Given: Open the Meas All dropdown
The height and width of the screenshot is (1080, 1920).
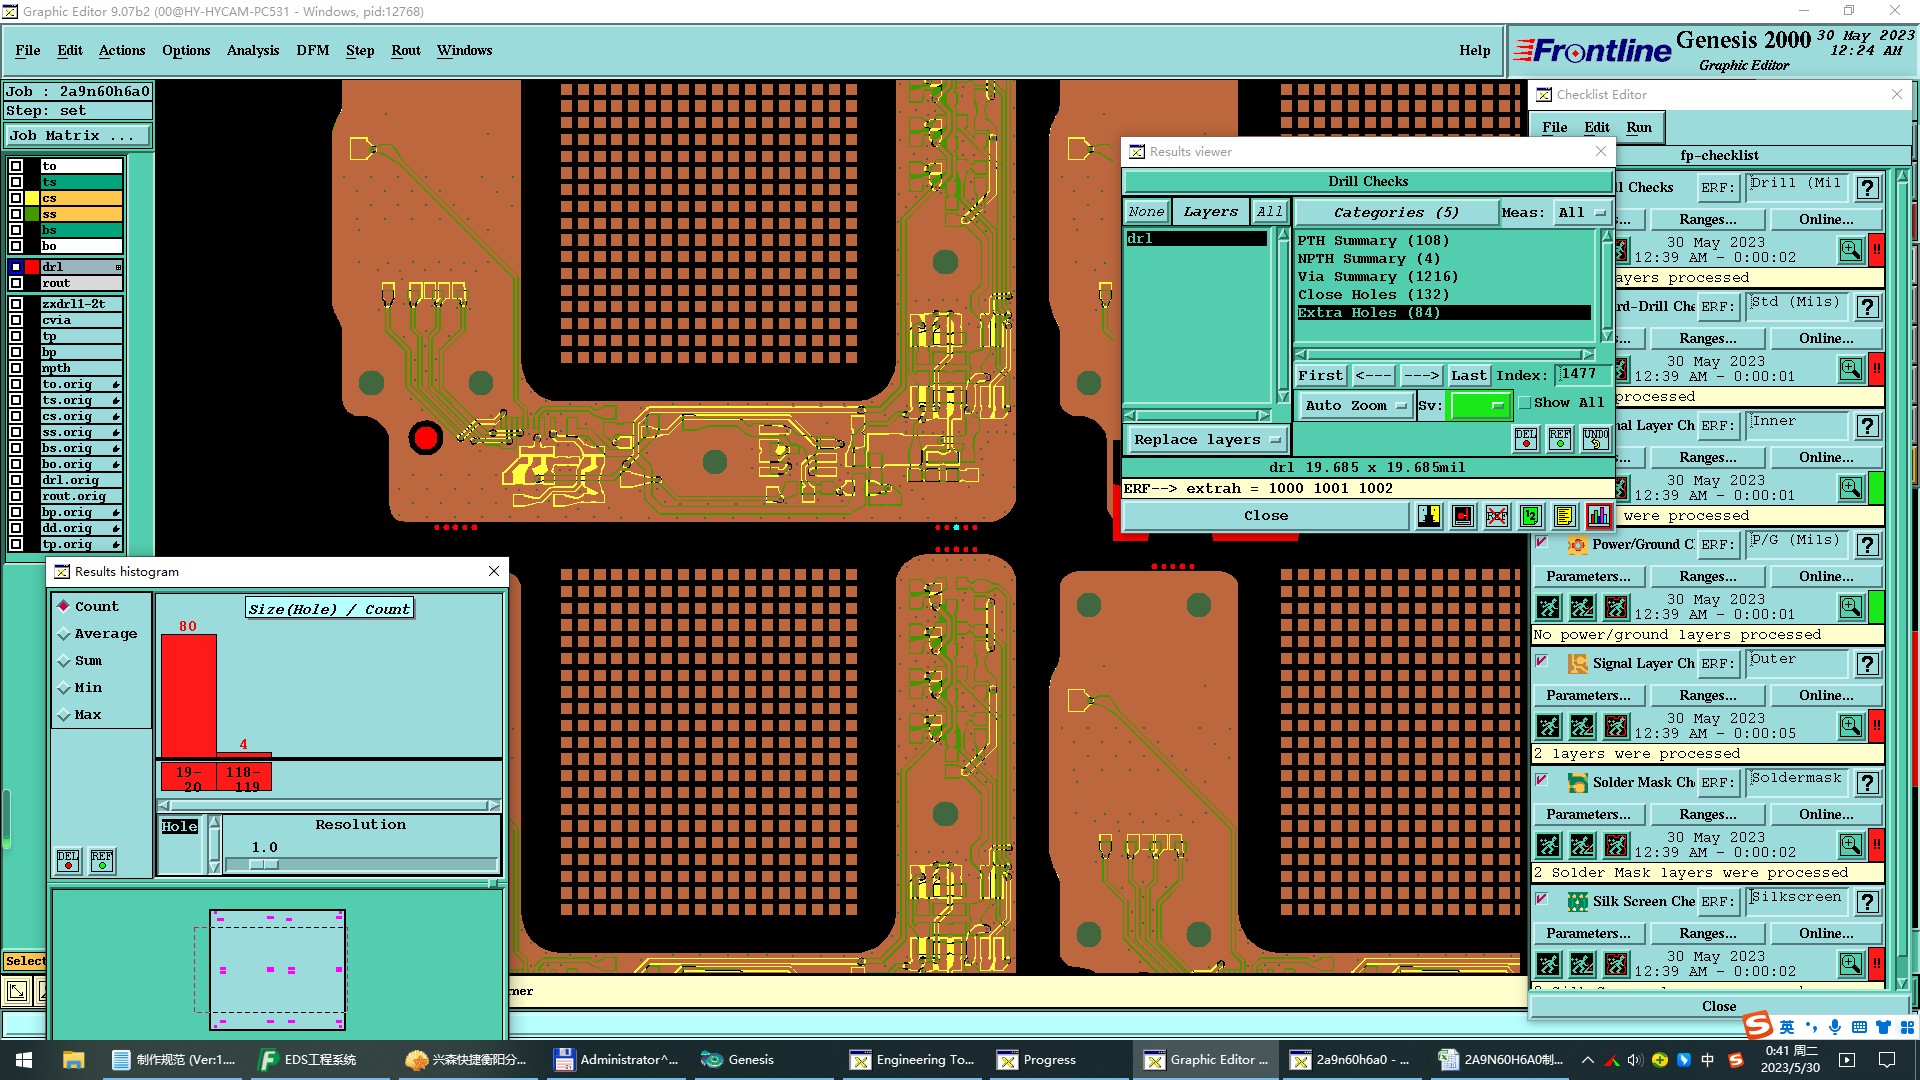Looking at the screenshot, I should coord(1581,213).
